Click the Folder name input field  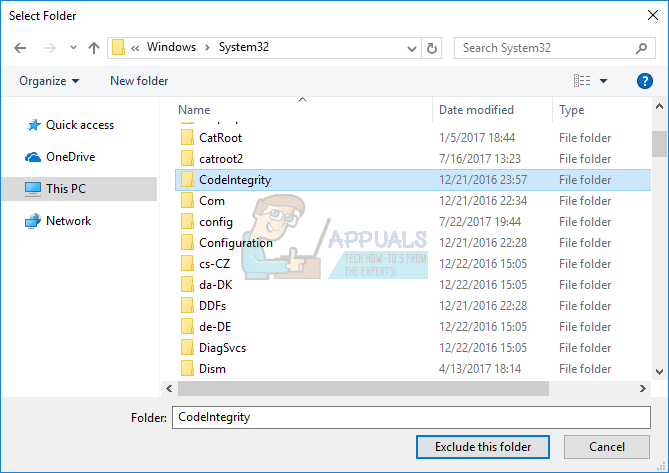tap(411, 417)
